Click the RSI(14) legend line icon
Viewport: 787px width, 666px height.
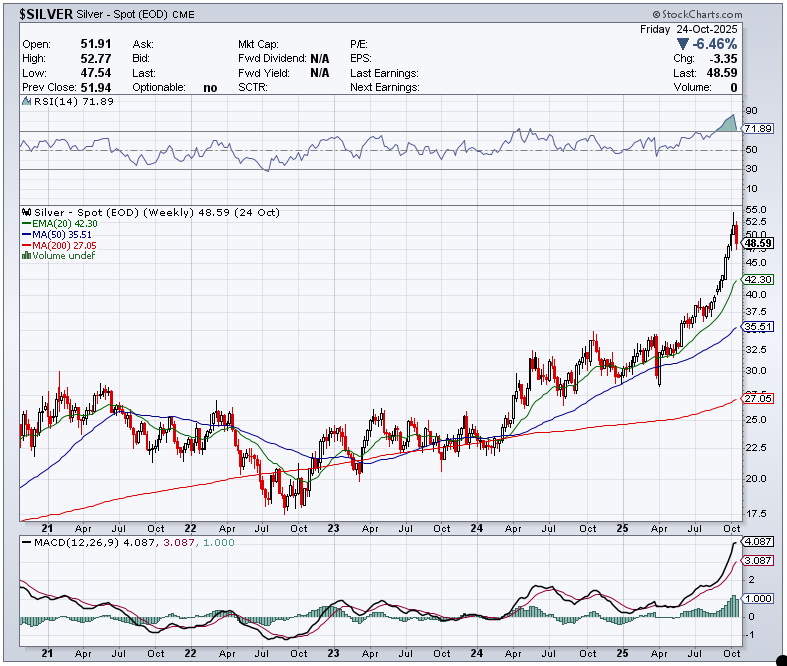point(25,103)
